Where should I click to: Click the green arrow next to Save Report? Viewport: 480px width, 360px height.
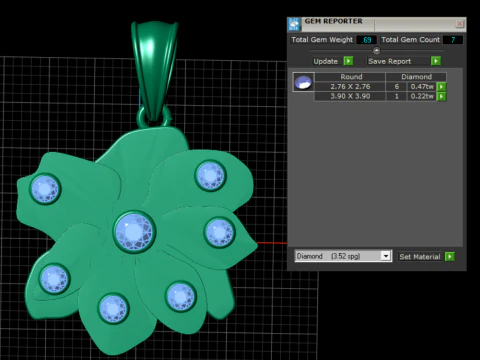(x=436, y=61)
